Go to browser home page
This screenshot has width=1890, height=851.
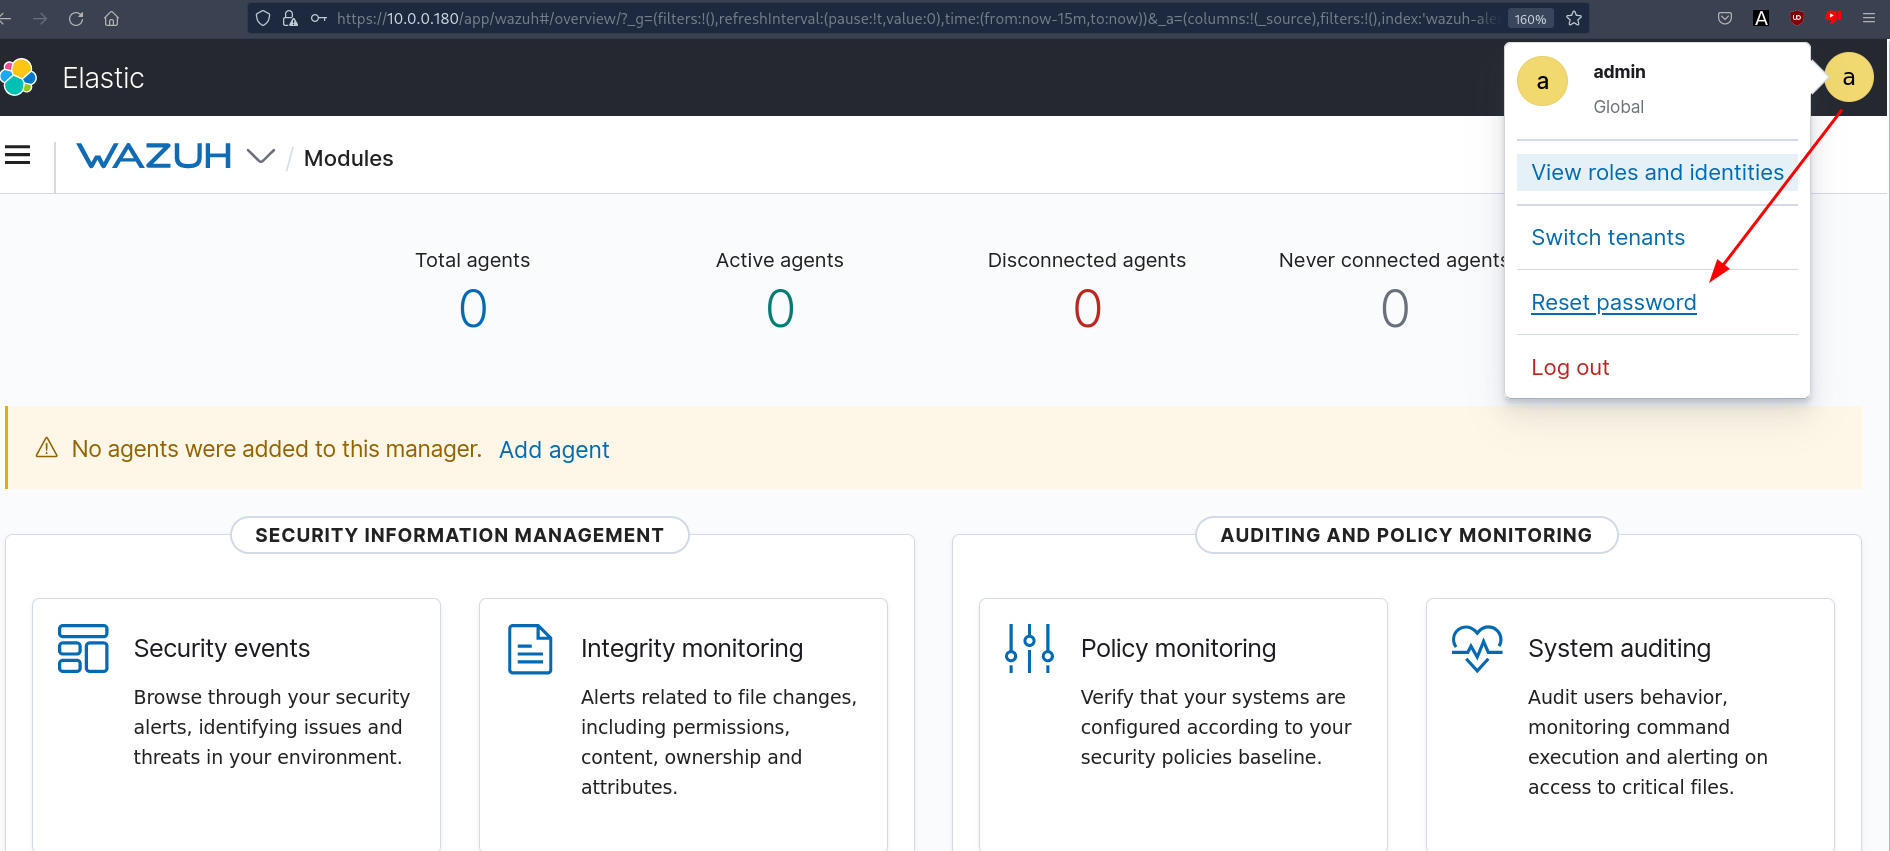tap(112, 18)
